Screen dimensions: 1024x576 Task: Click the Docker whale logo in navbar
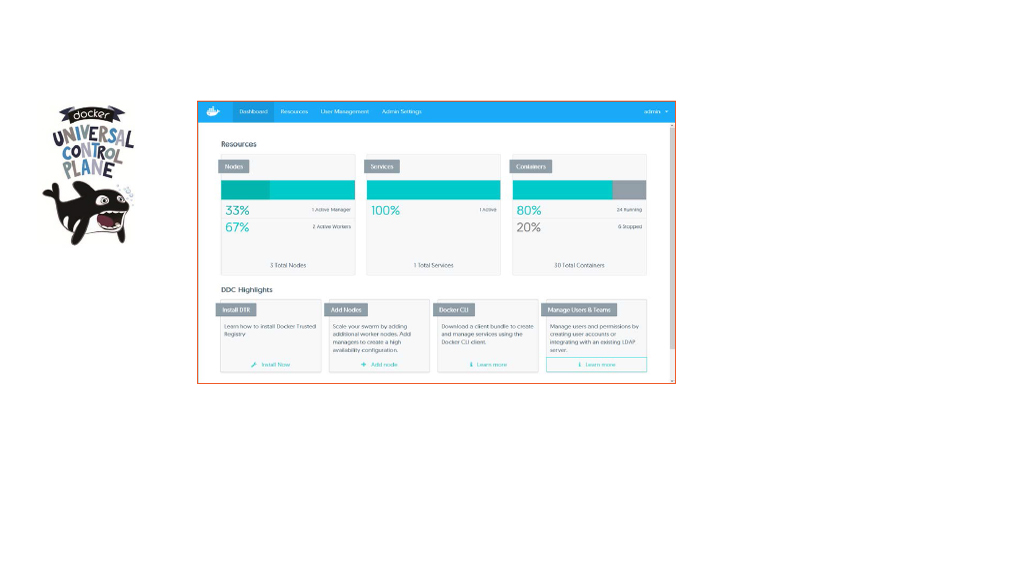[x=213, y=111]
